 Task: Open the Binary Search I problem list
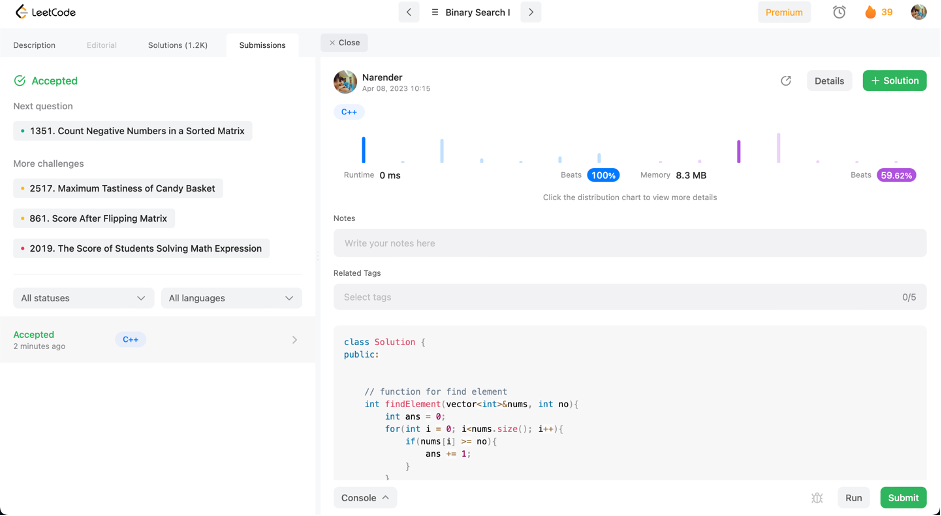[470, 12]
